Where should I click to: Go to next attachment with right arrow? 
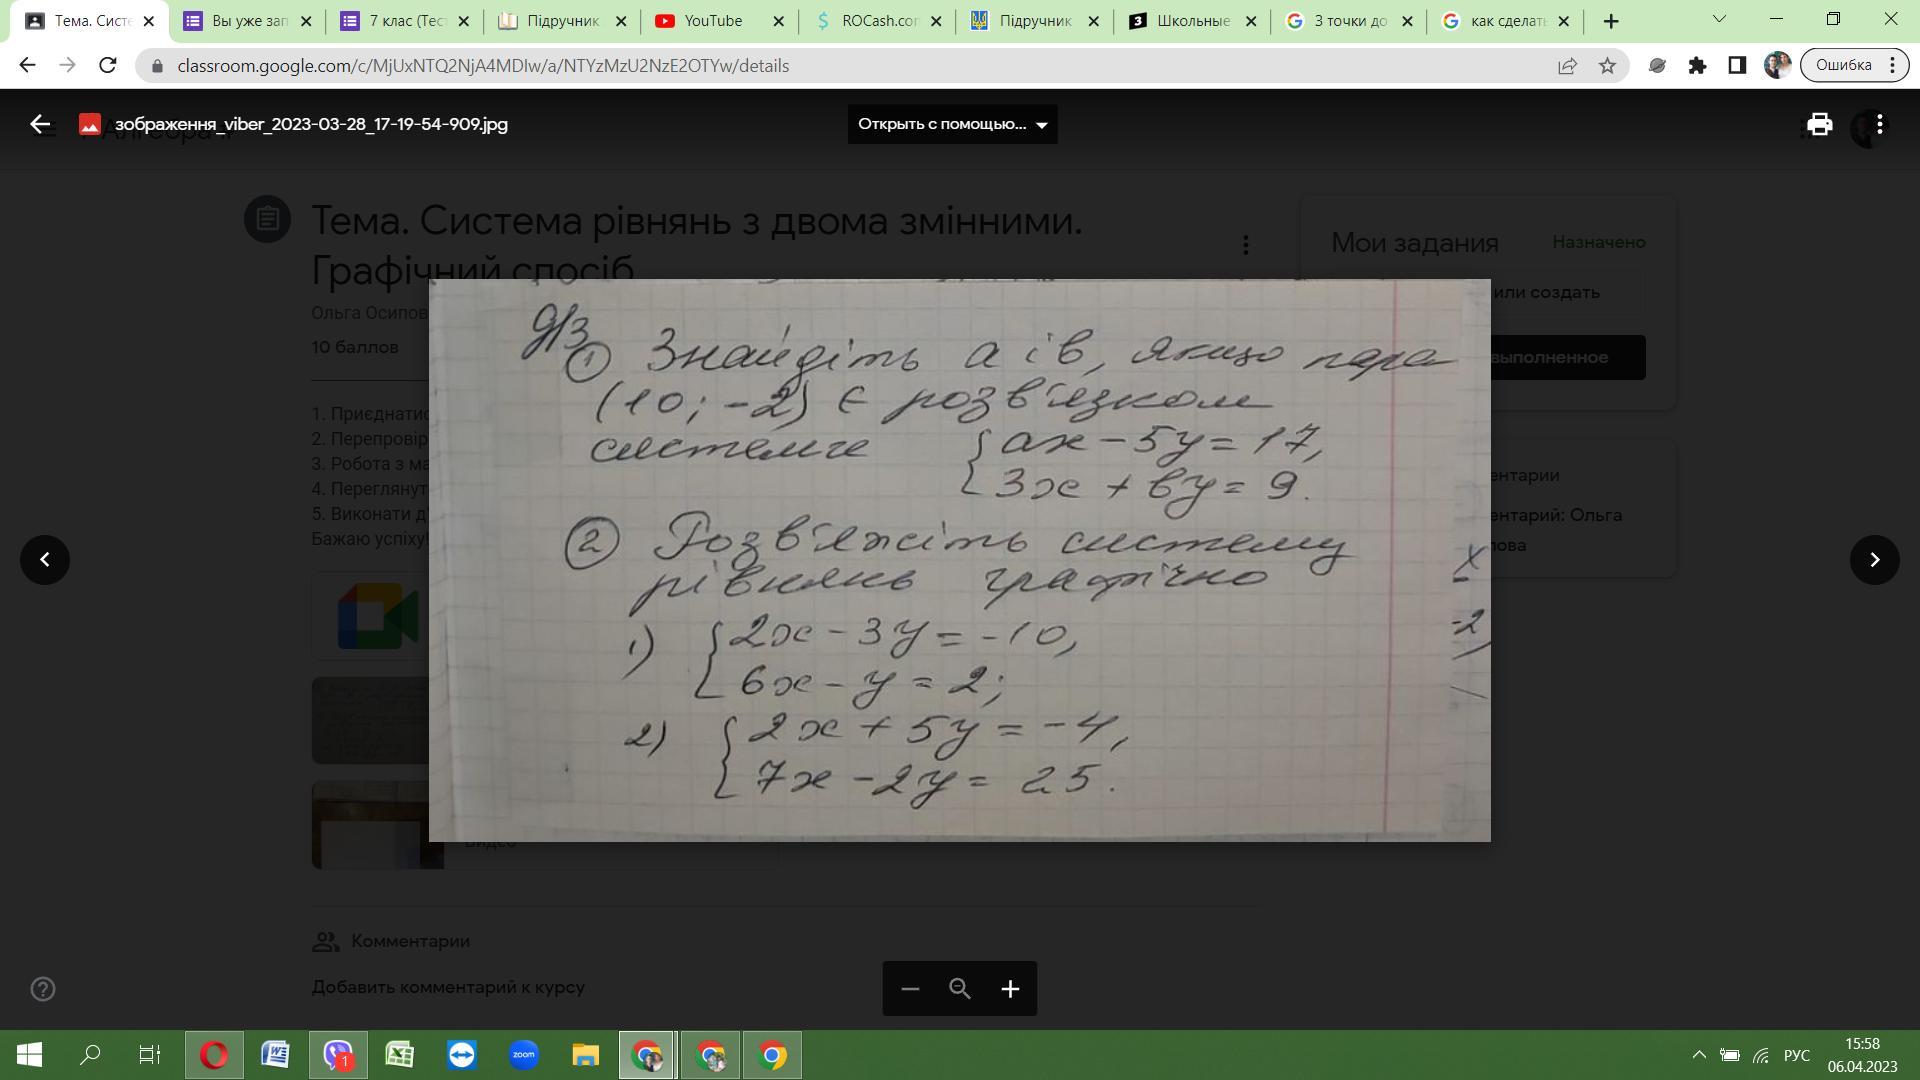tap(1875, 560)
